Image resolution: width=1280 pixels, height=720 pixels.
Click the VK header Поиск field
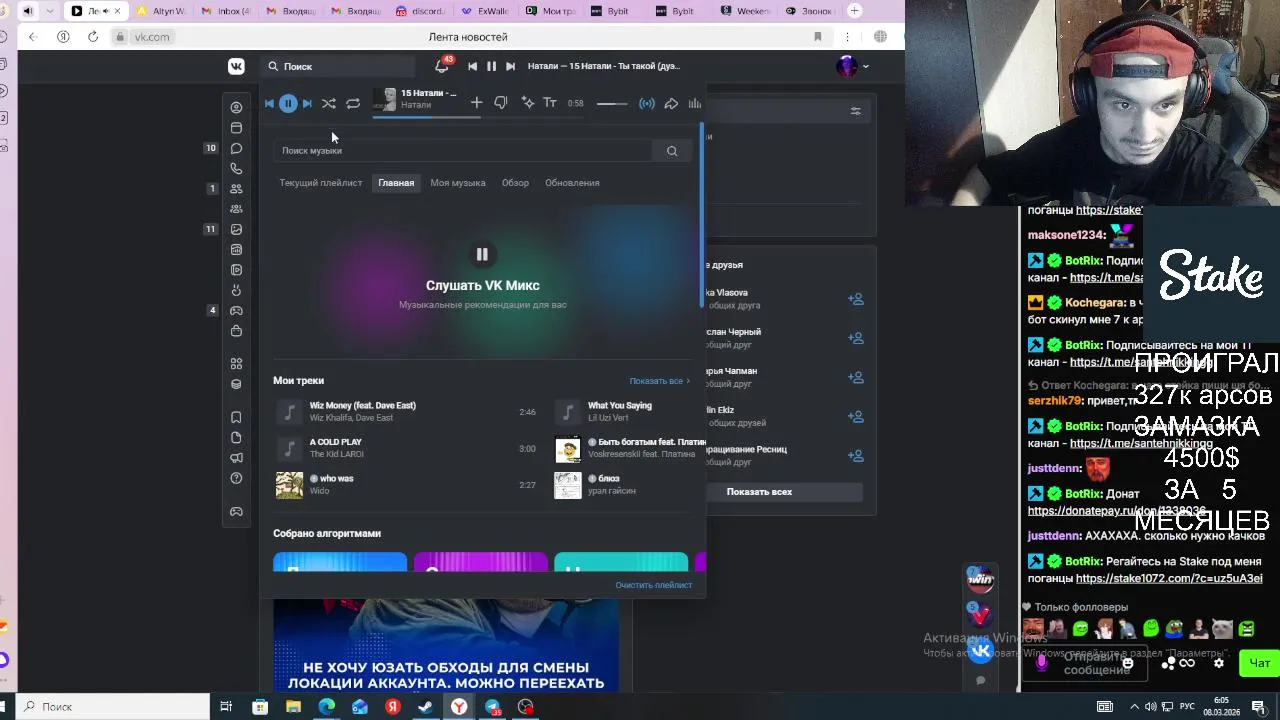338,66
